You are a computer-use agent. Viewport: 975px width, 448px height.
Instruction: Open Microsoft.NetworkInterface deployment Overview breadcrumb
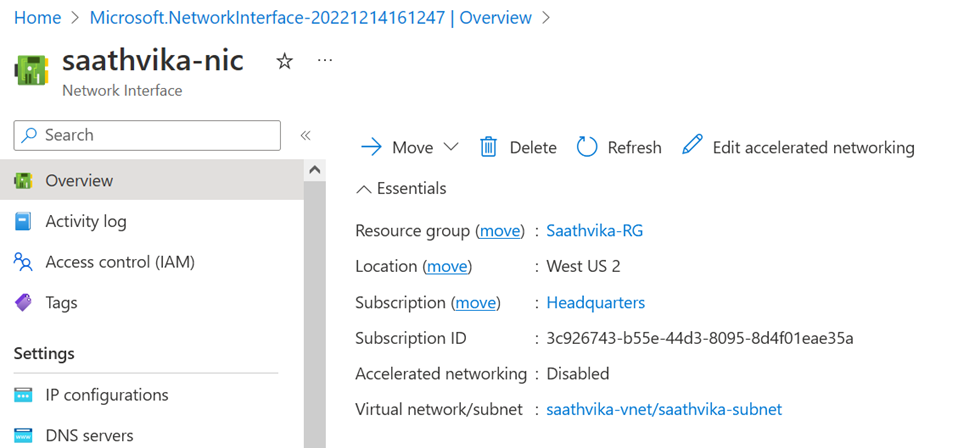pos(311,17)
